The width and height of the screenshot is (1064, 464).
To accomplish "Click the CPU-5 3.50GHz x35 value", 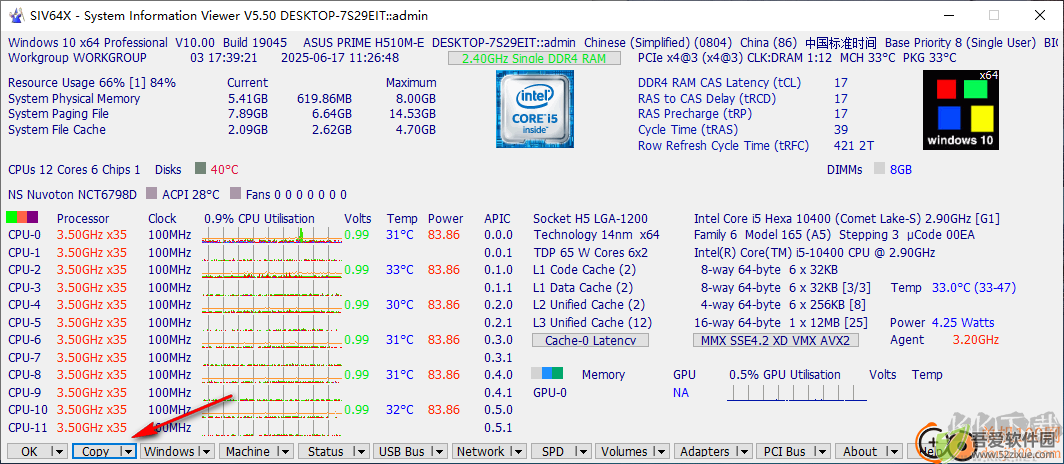I will tap(92, 322).
